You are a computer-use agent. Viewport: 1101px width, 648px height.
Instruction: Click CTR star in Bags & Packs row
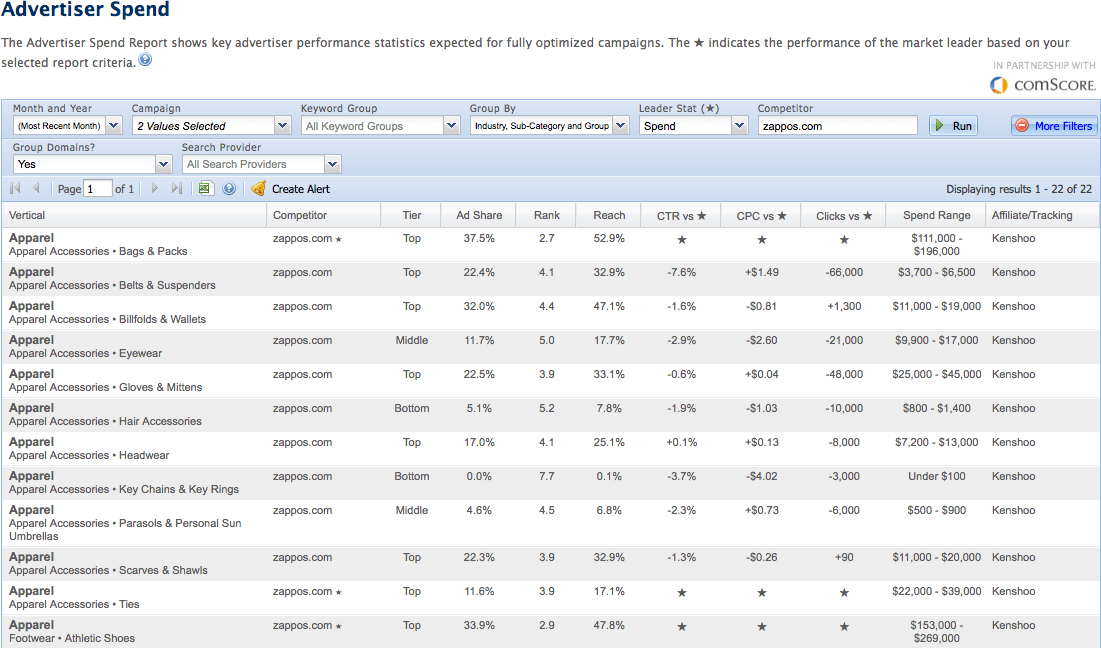point(681,239)
